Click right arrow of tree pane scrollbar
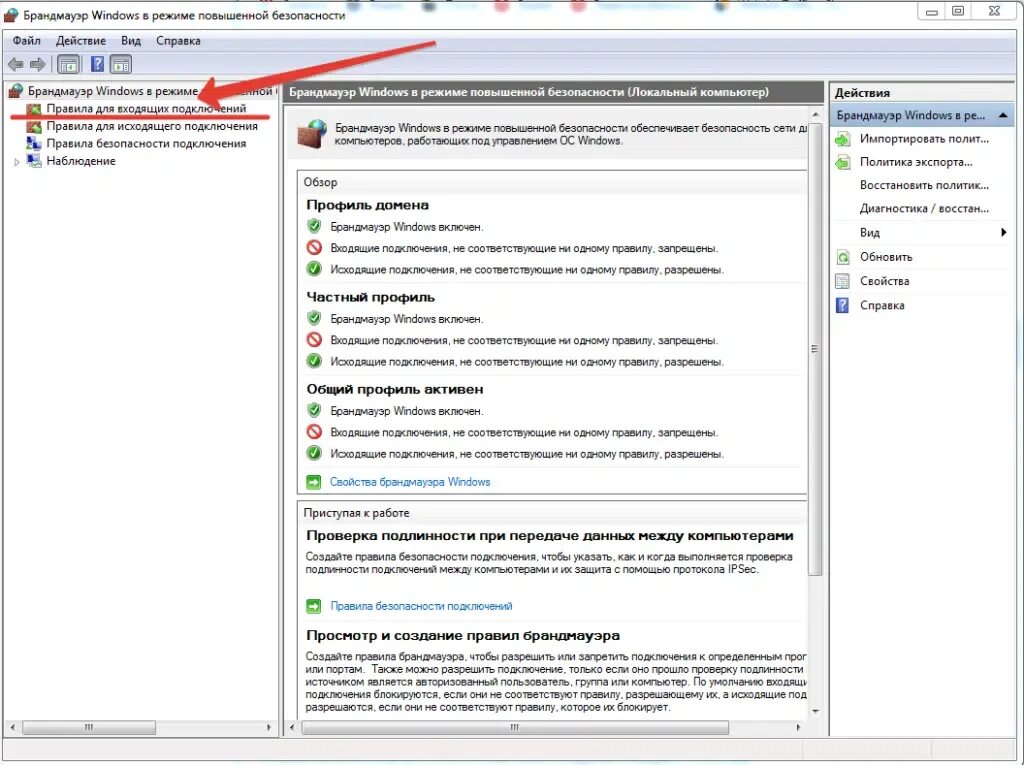Screen dimensions: 1024x765 (268, 727)
